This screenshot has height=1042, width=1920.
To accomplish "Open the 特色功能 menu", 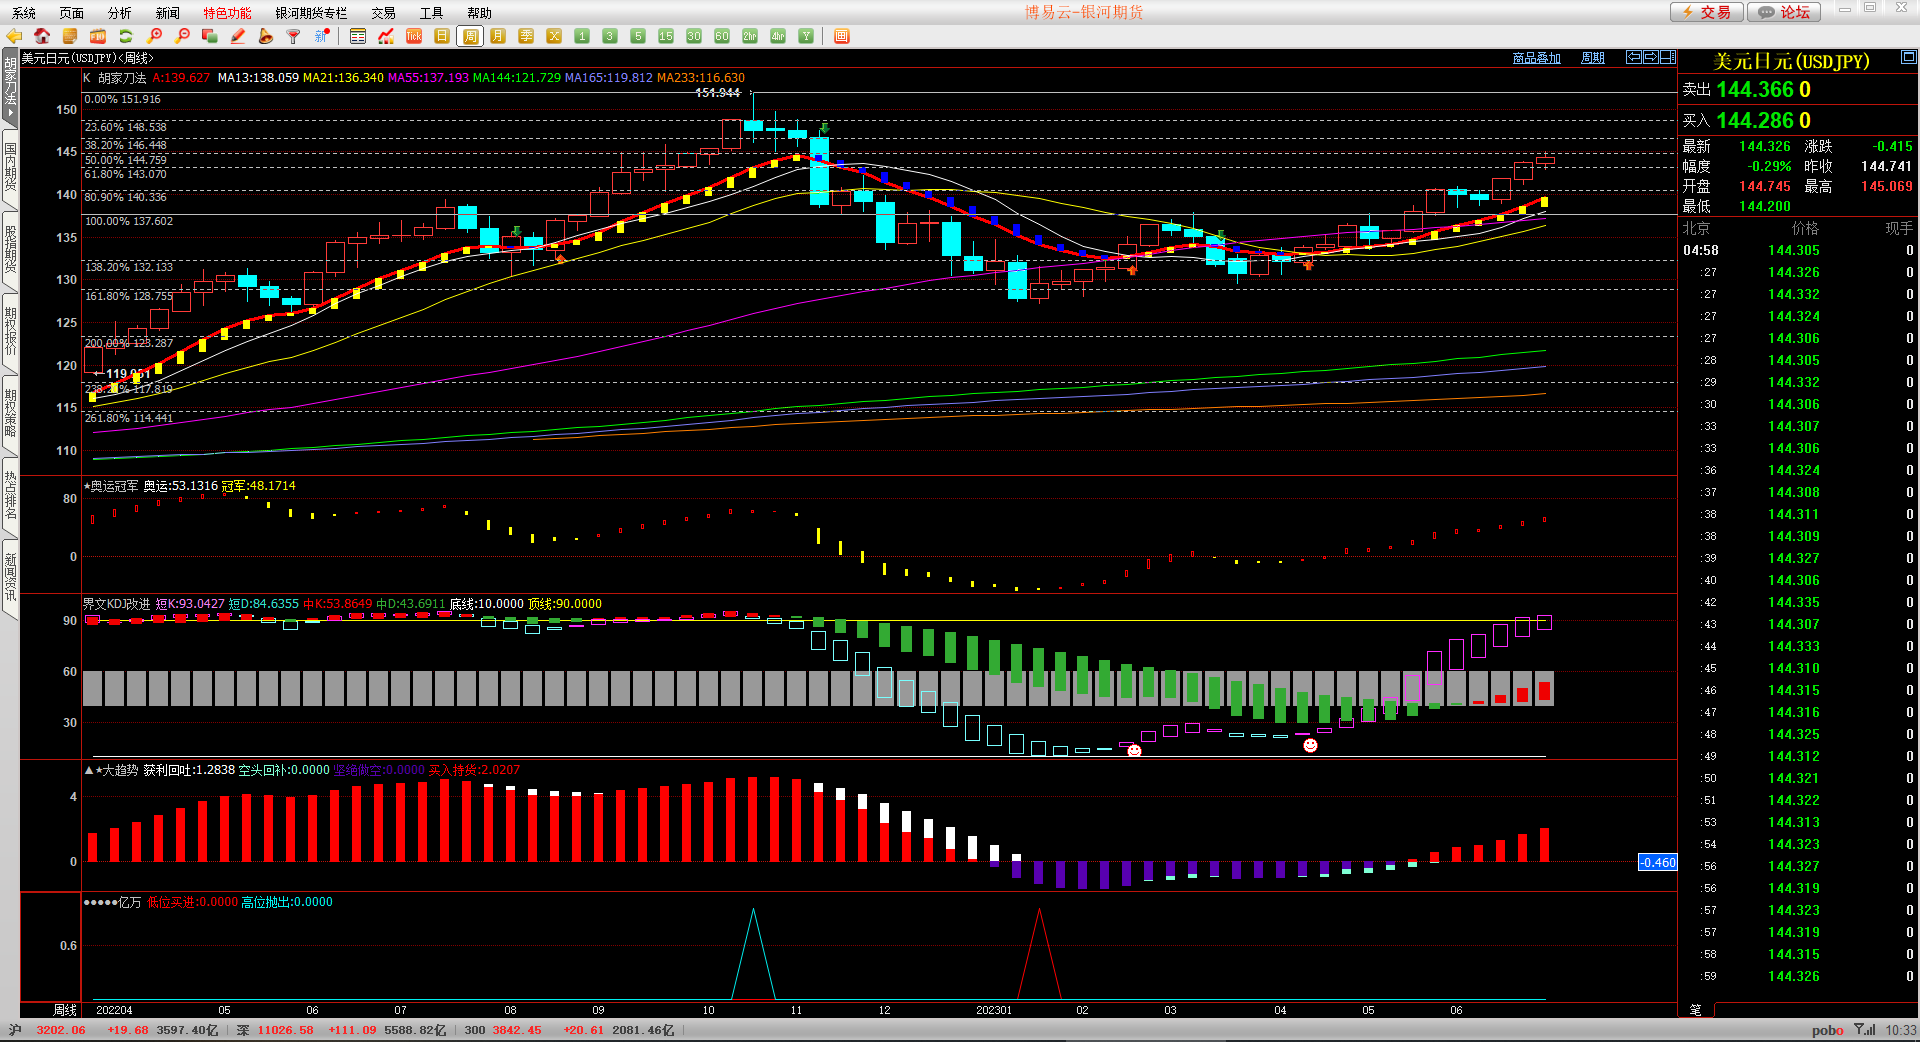I will (227, 13).
